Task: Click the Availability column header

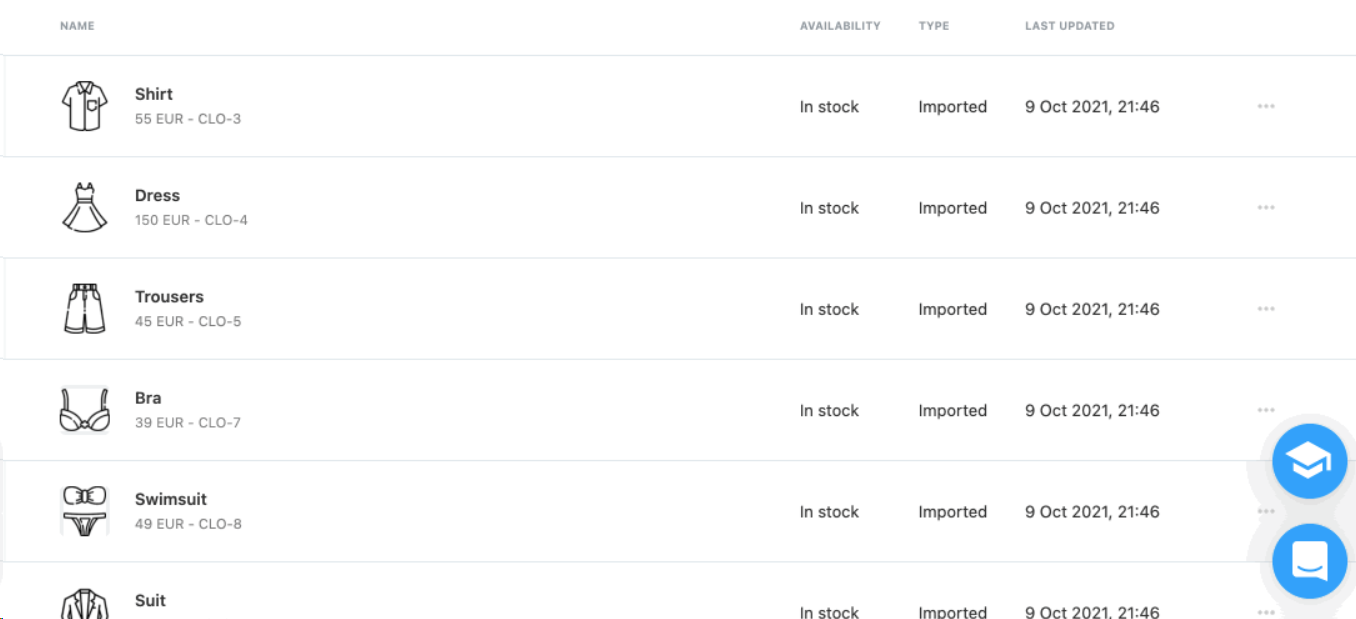Action: click(x=840, y=26)
